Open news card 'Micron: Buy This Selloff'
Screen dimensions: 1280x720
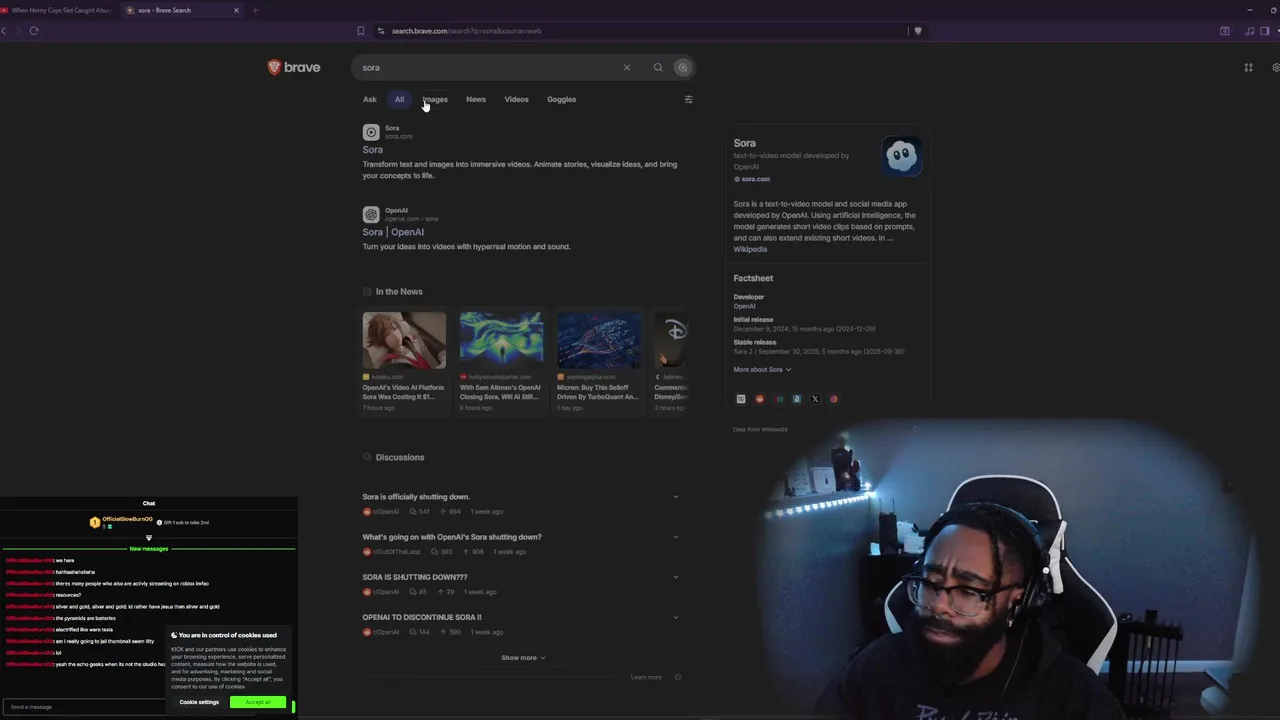click(x=598, y=361)
